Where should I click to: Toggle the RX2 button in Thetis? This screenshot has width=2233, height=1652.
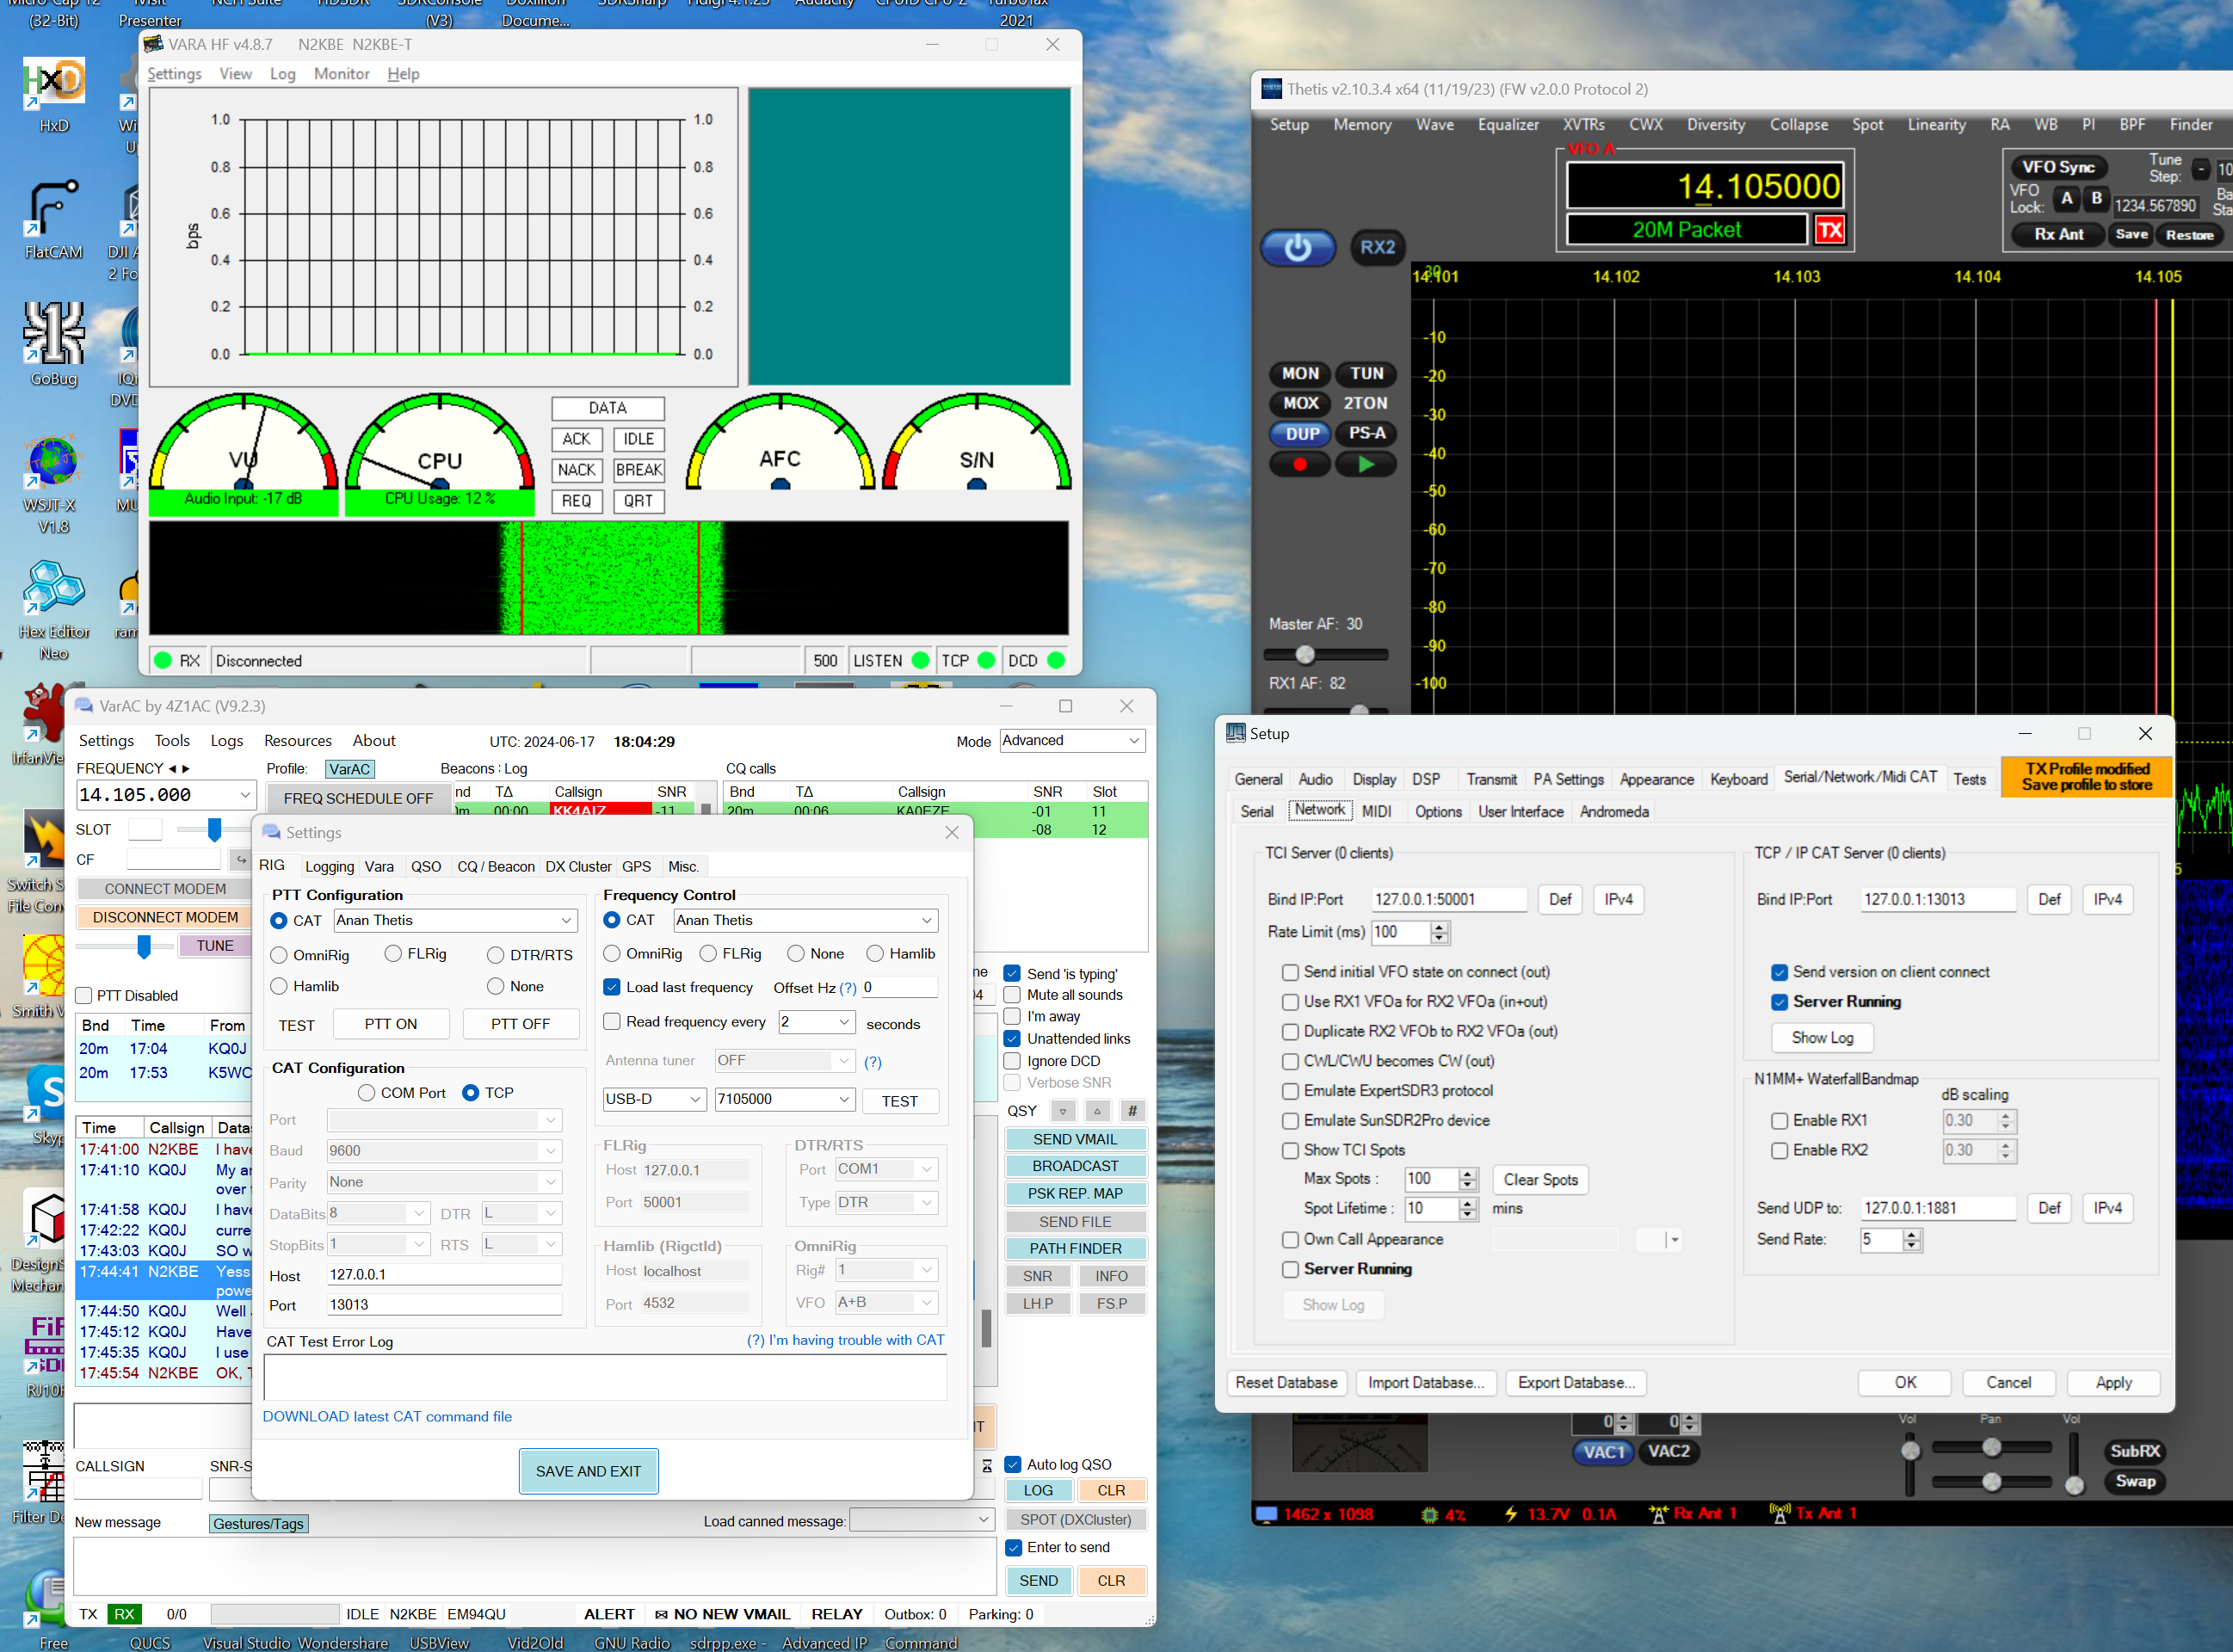[1377, 247]
